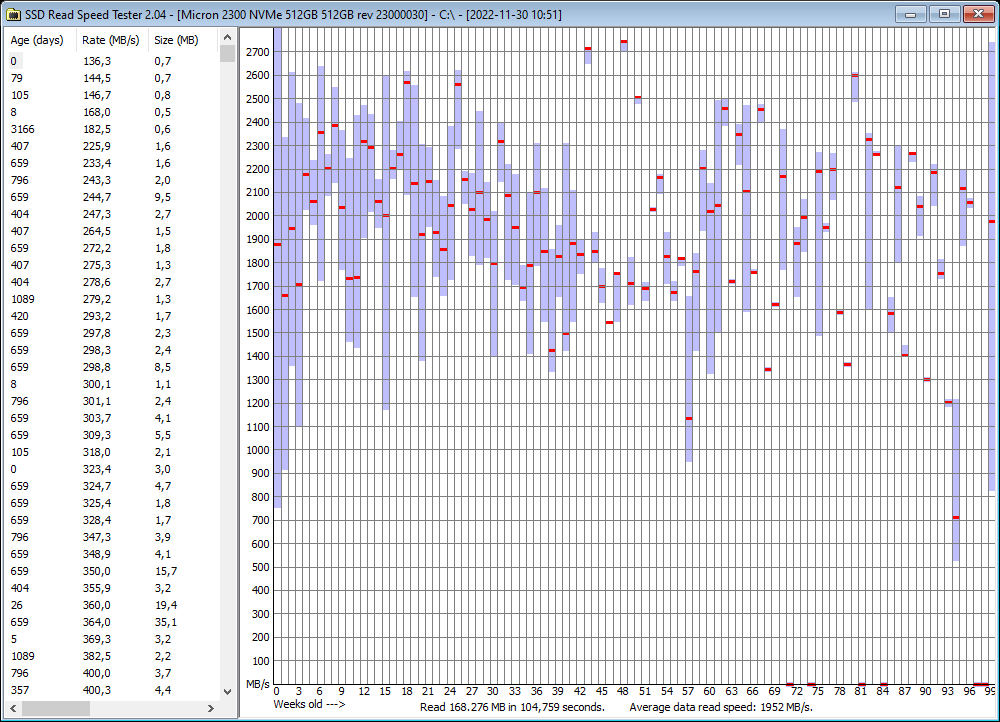Select the row with rate 275,3

point(112,265)
